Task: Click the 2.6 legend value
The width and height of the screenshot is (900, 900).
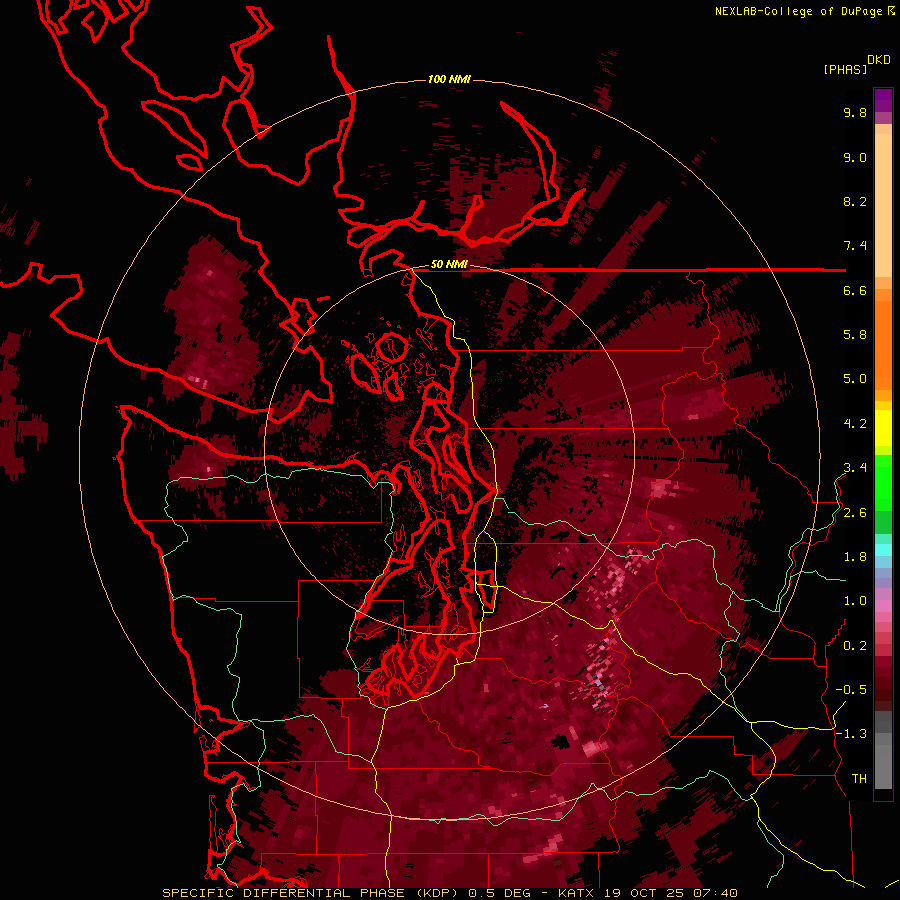Action: (855, 513)
